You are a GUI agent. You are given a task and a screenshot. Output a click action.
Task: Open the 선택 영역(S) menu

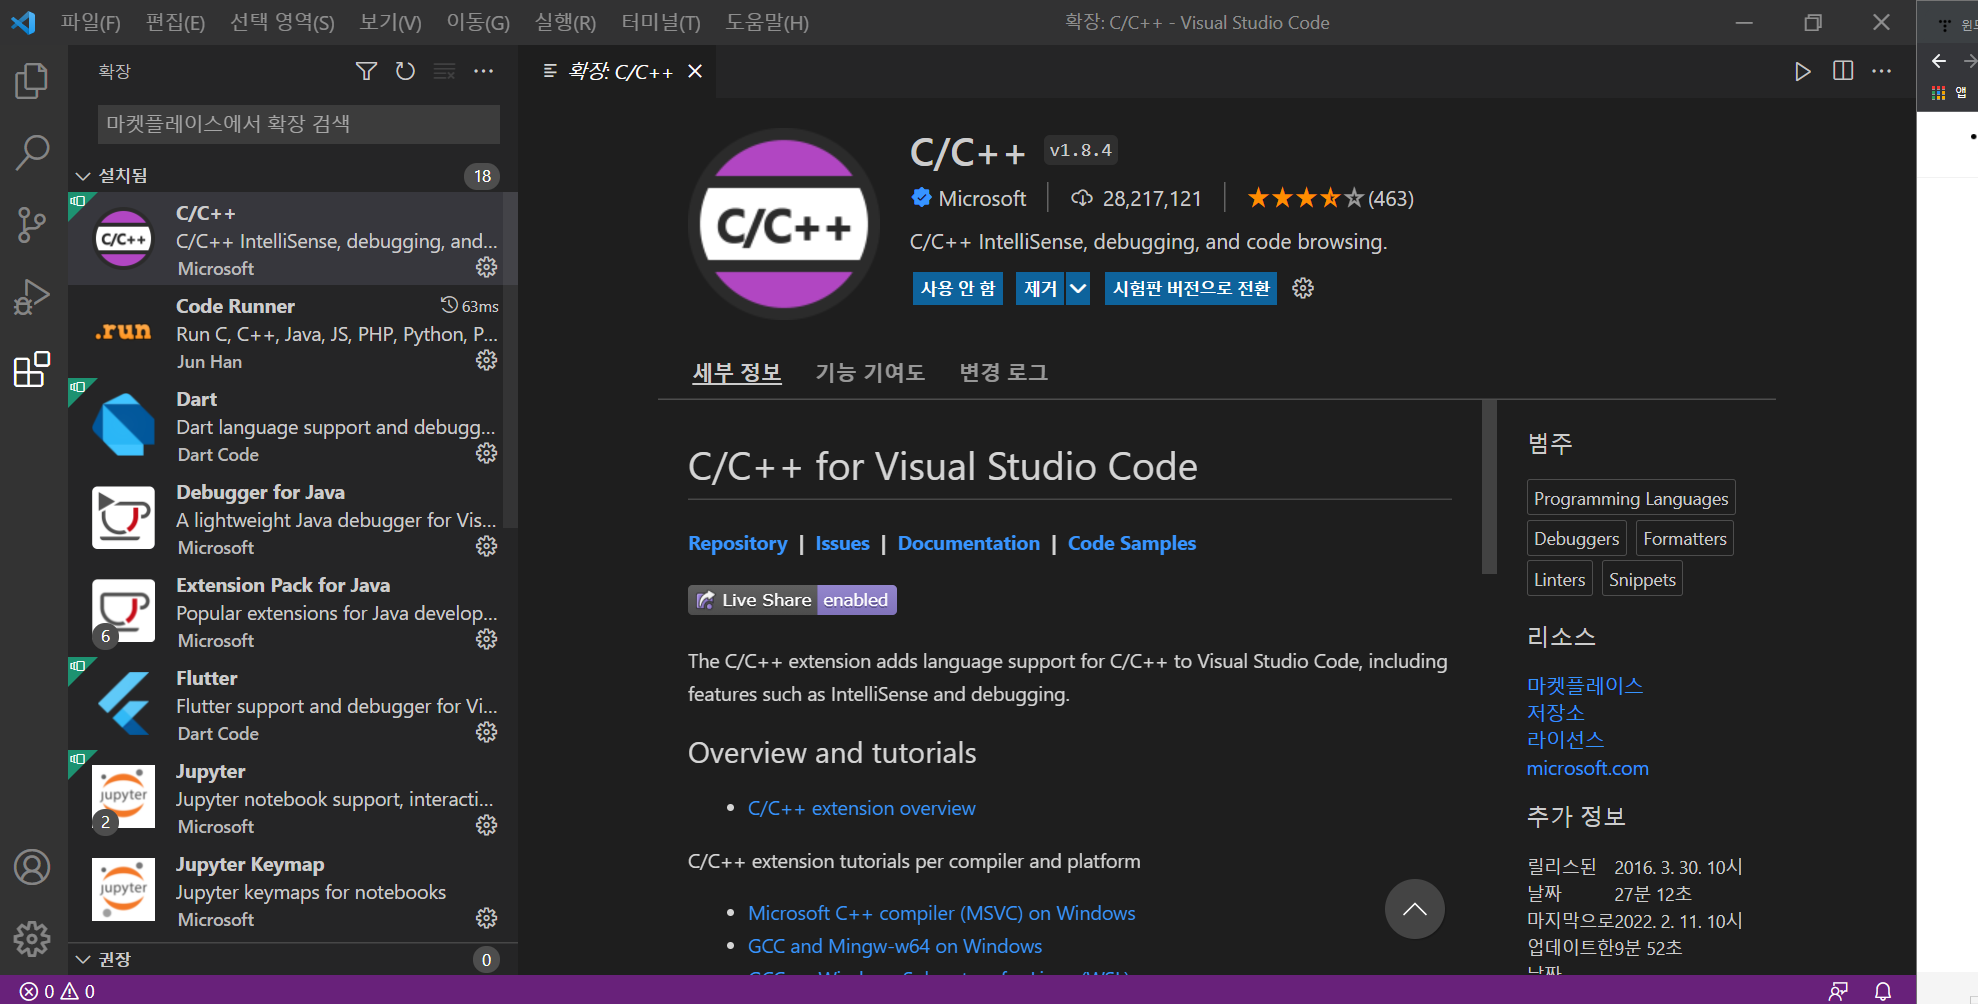(x=282, y=22)
